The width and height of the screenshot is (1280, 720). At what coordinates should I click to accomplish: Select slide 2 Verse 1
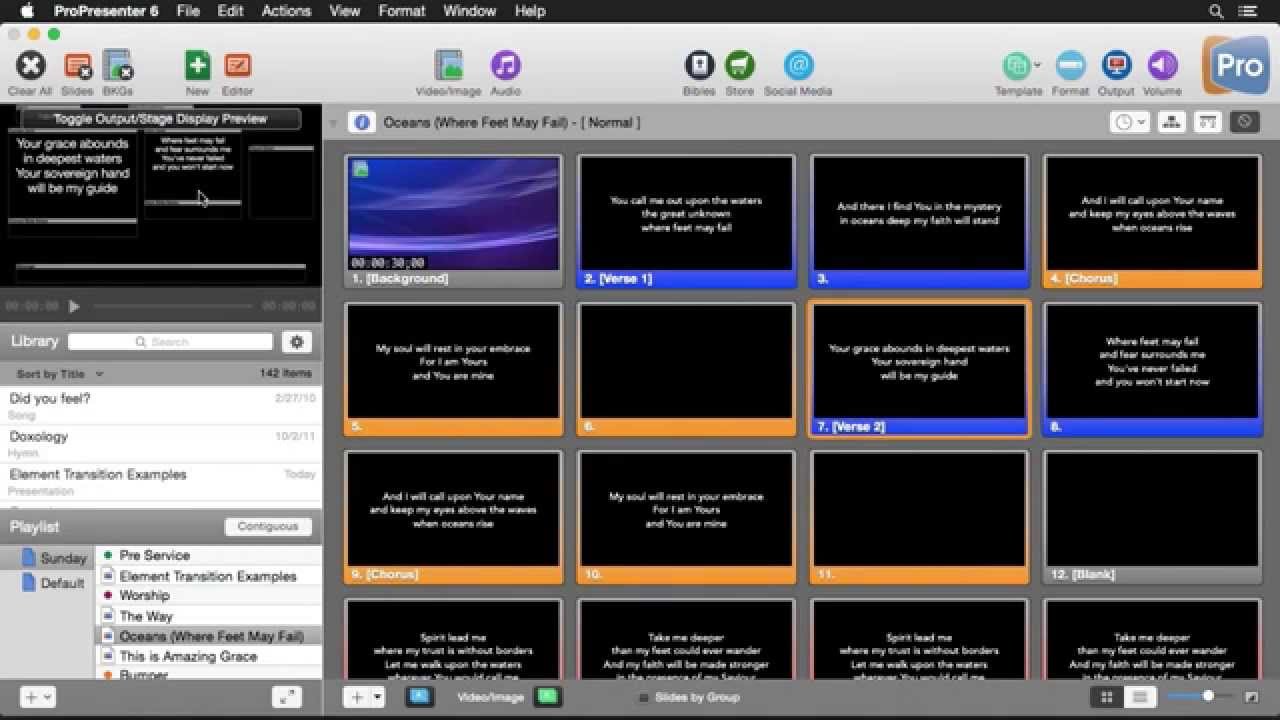(687, 221)
